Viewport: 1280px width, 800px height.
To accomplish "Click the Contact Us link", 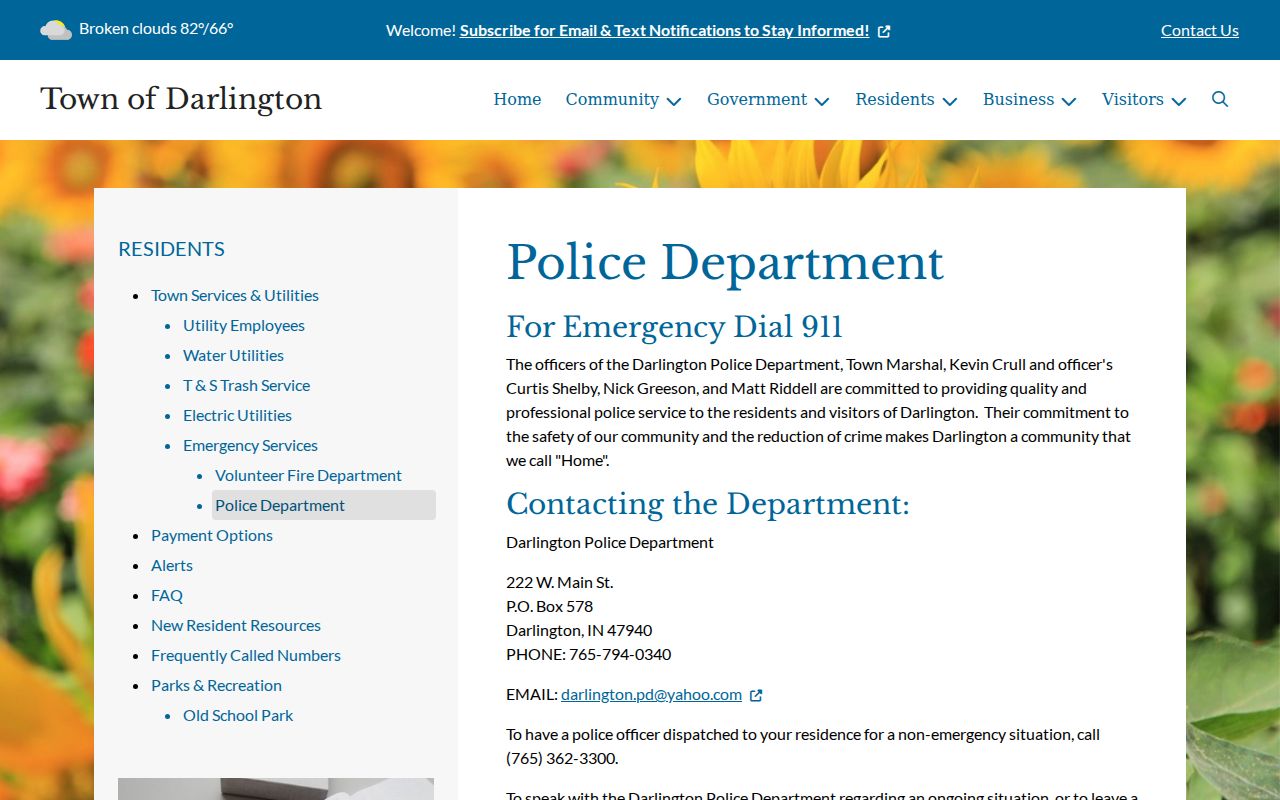I will (x=1200, y=30).
